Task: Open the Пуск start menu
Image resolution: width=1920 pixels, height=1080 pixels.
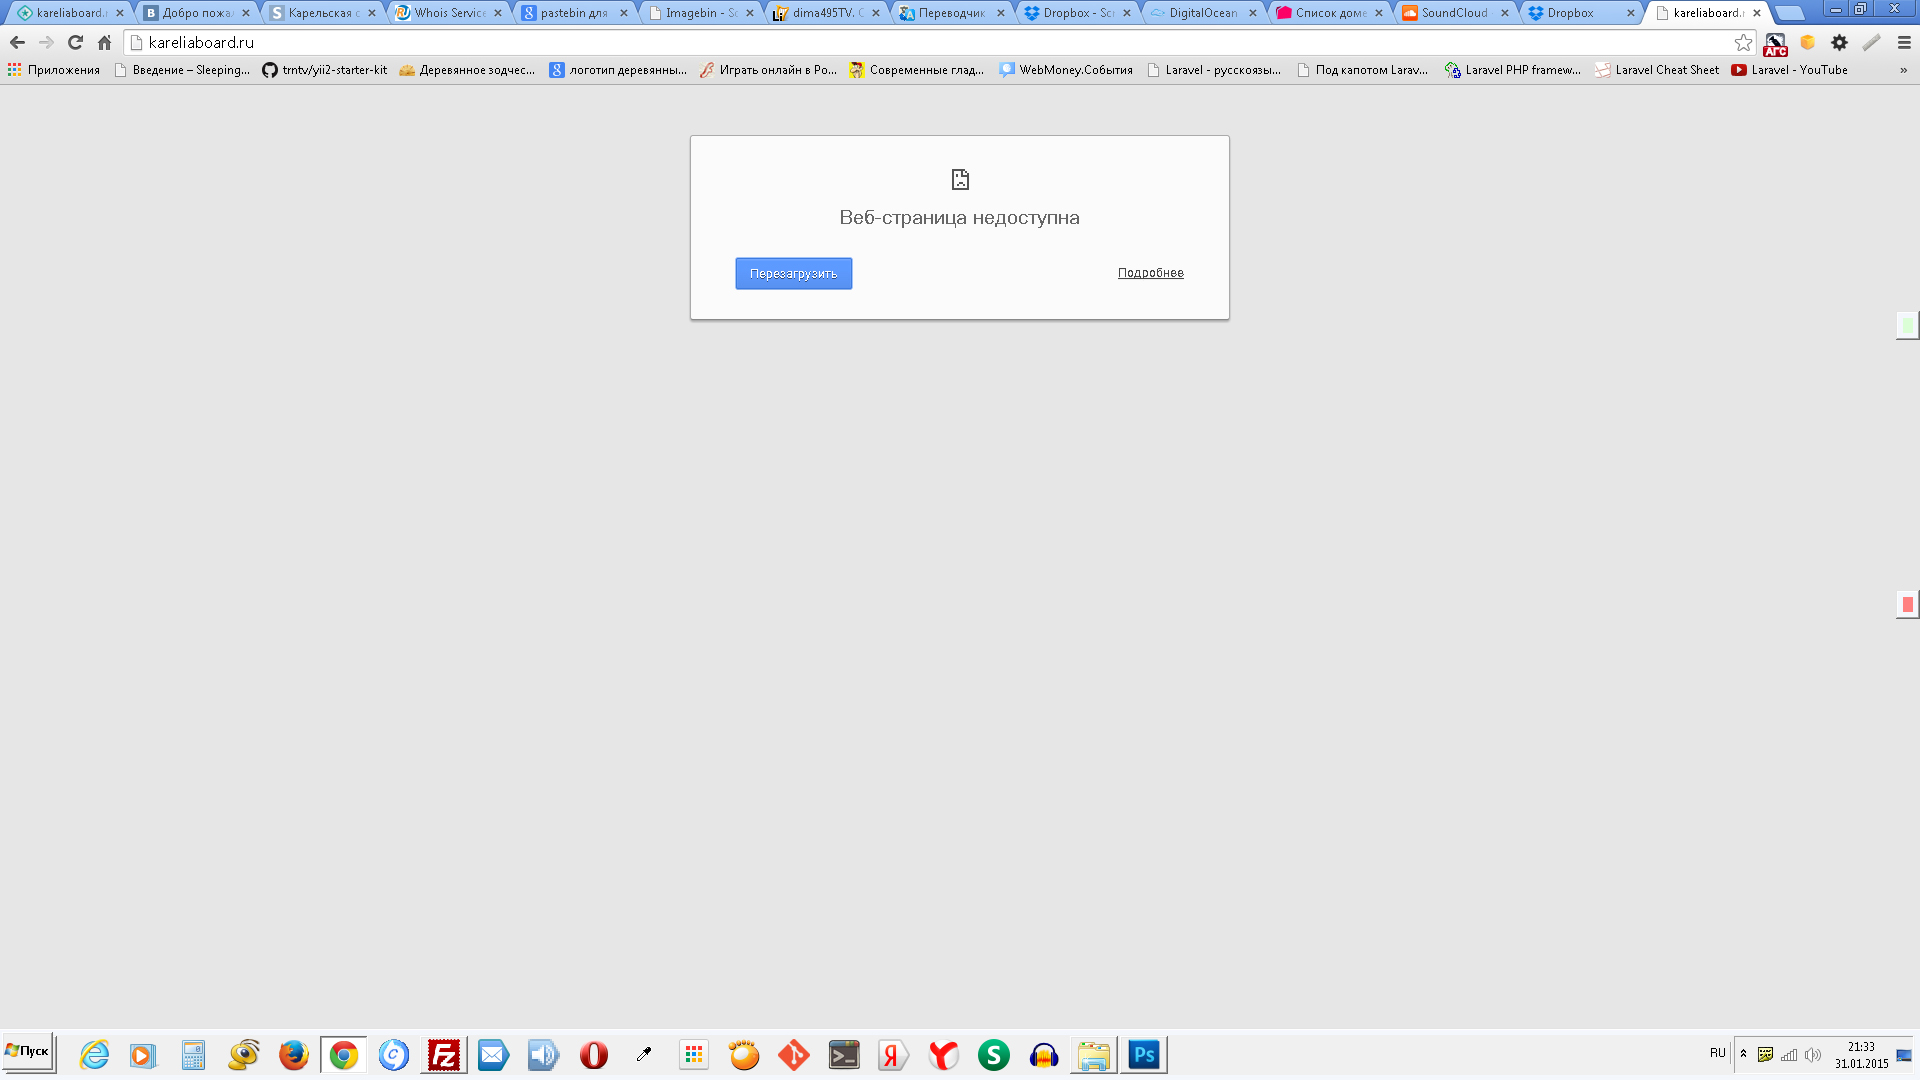Action: click(x=28, y=1052)
